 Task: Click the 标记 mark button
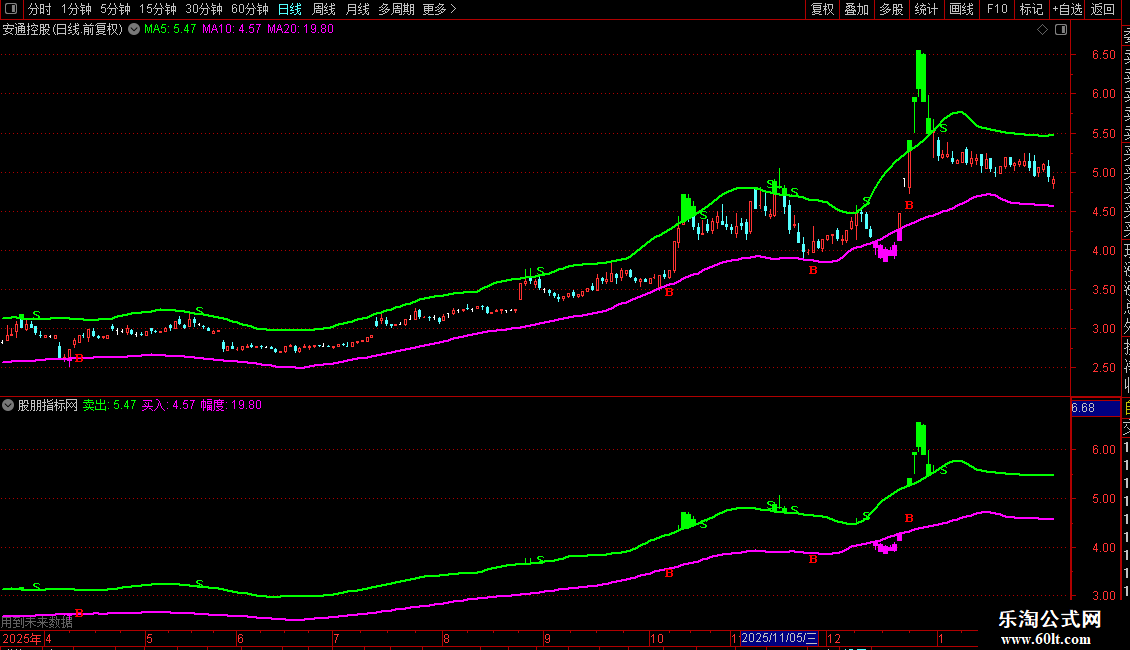(1031, 9)
